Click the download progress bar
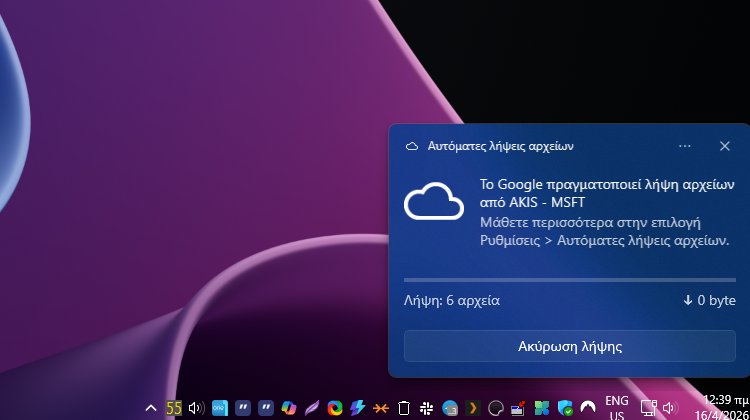750x420 pixels. (569, 280)
